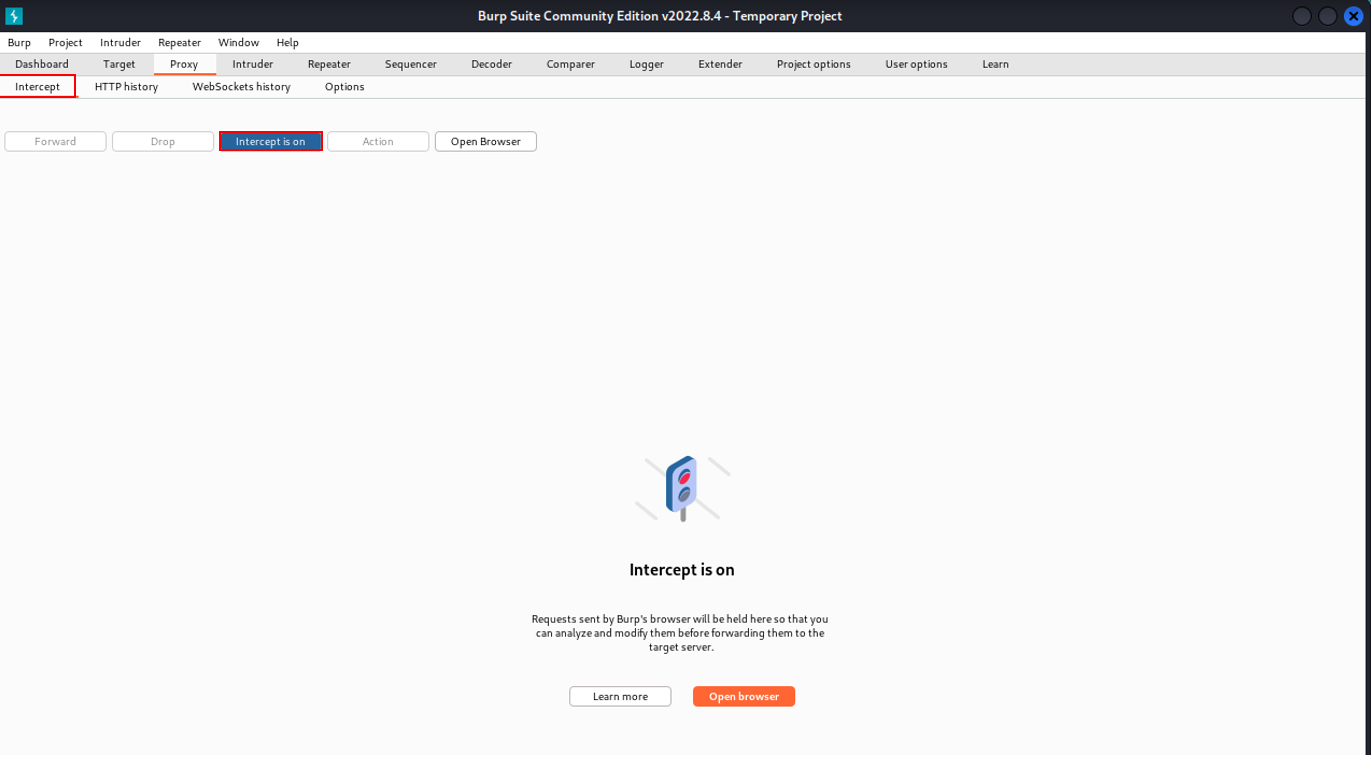Open the Project menu
Screen dimensions: 1371x757
(x=65, y=43)
